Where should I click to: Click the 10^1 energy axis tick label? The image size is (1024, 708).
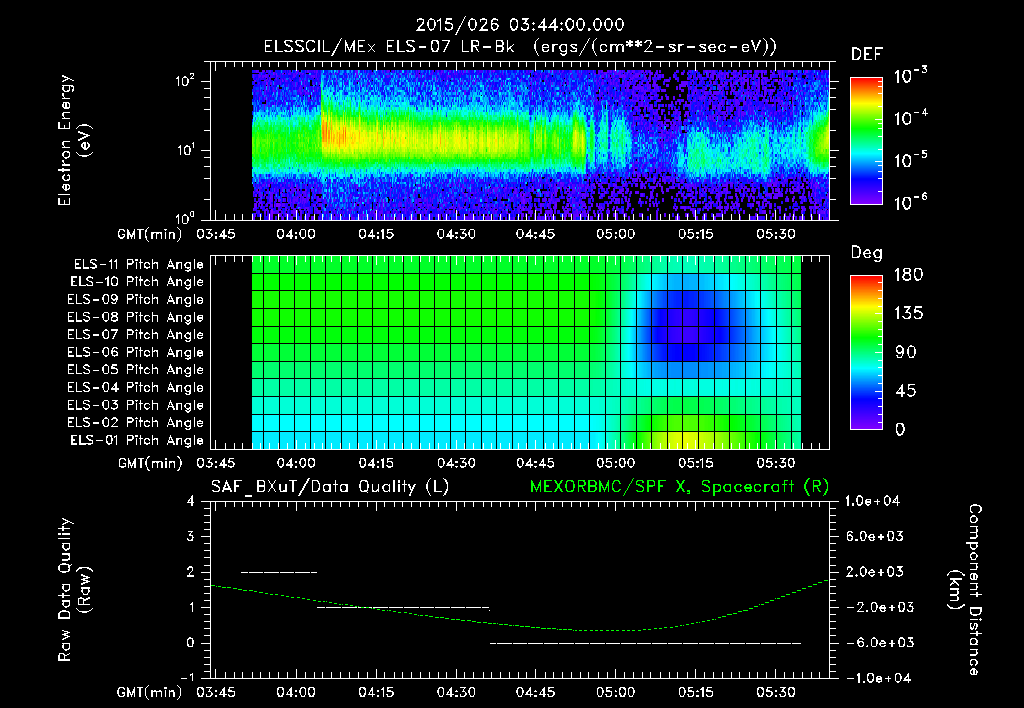[185, 150]
